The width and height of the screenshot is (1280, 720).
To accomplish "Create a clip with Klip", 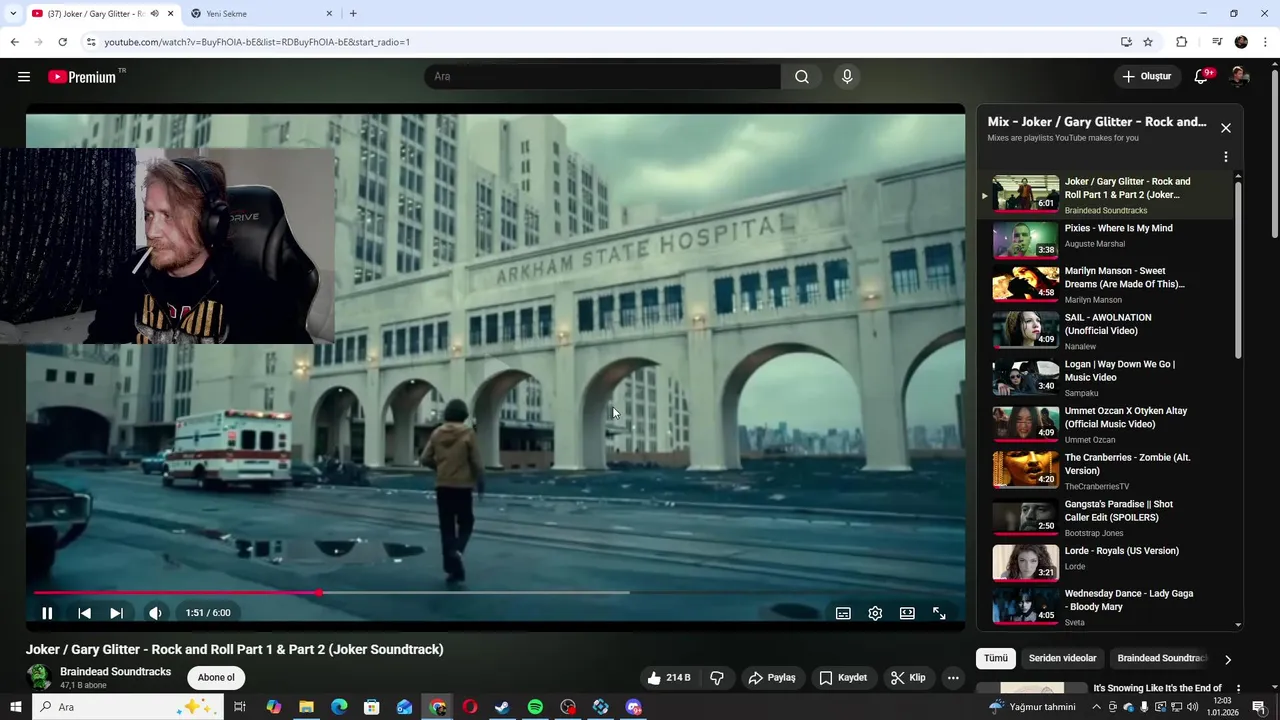I will pyautogui.click(x=908, y=677).
